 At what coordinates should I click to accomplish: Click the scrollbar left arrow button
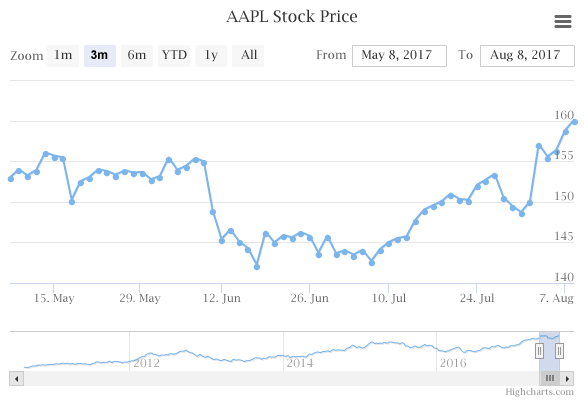point(17,379)
